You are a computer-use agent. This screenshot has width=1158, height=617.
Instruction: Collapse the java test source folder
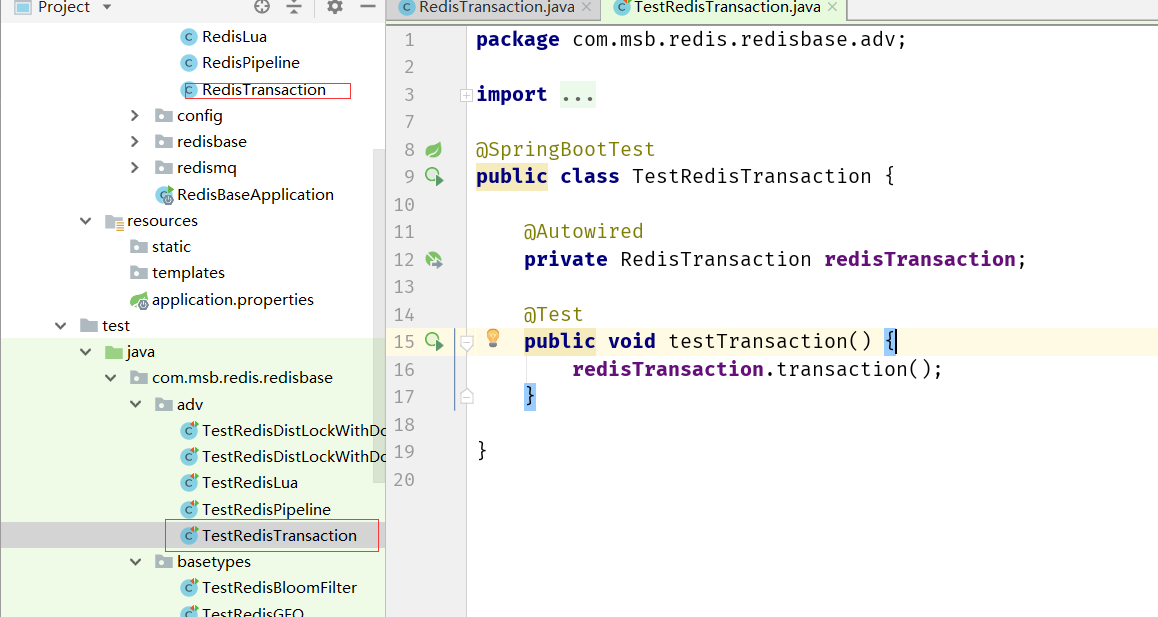coord(86,352)
